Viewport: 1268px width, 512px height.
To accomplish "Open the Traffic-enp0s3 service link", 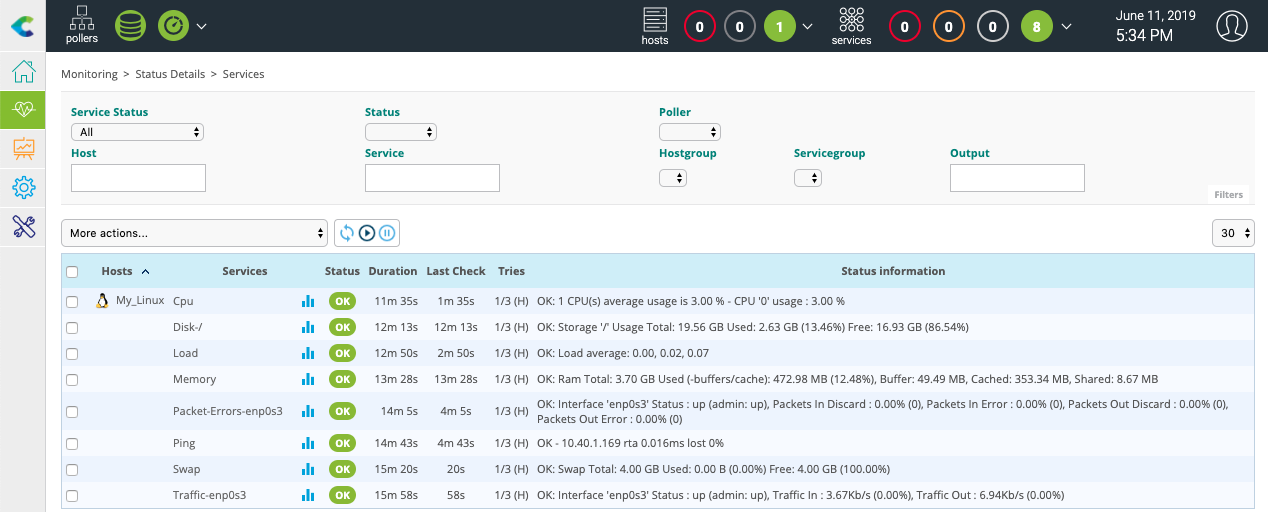I will 209,495.
